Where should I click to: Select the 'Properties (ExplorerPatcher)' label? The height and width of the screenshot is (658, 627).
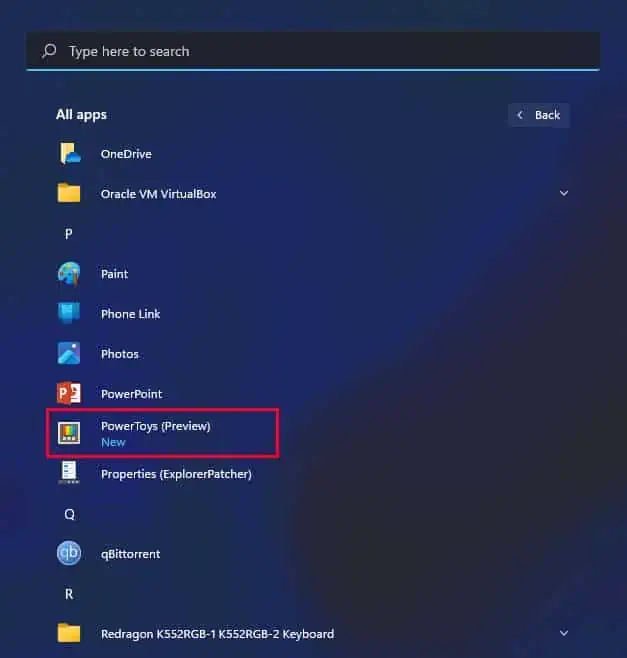(x=176, y=474)
